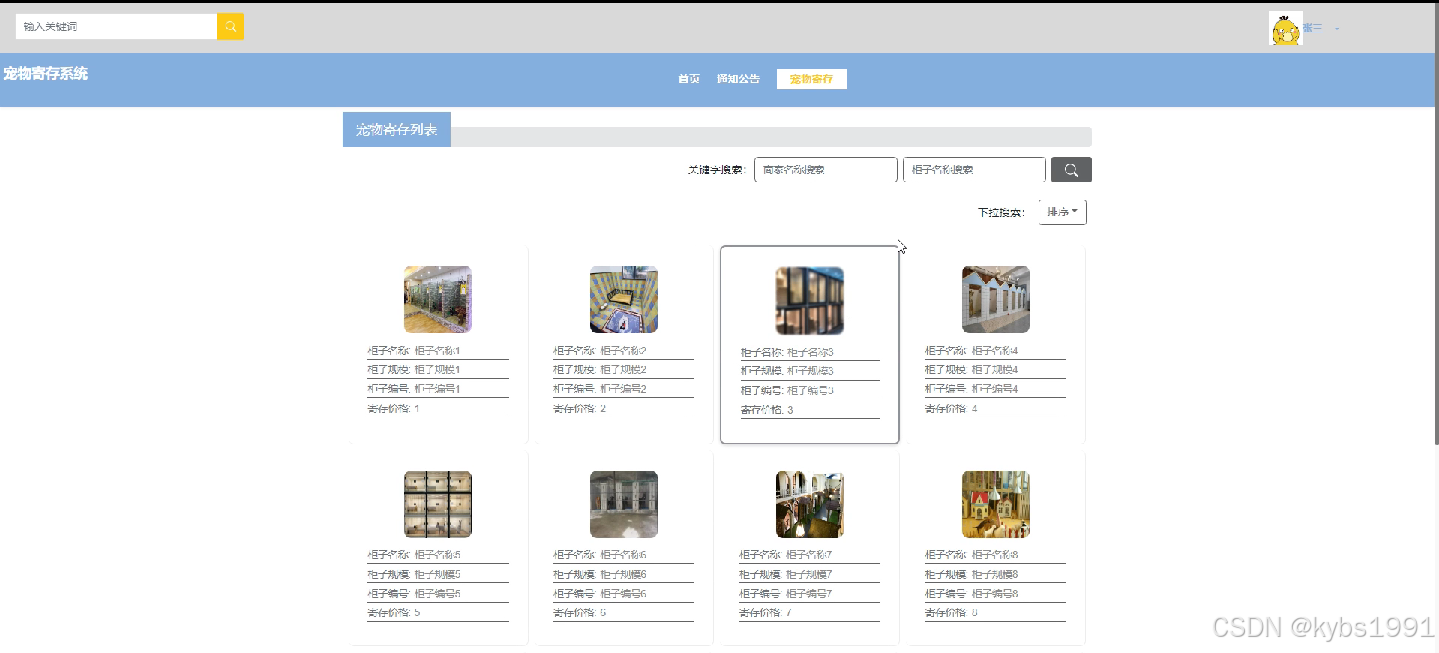This screenshot has width=1439, height=653.
Task: Click the text 柜子编号: 柜子编号1
Action: (x=414, y=389)
